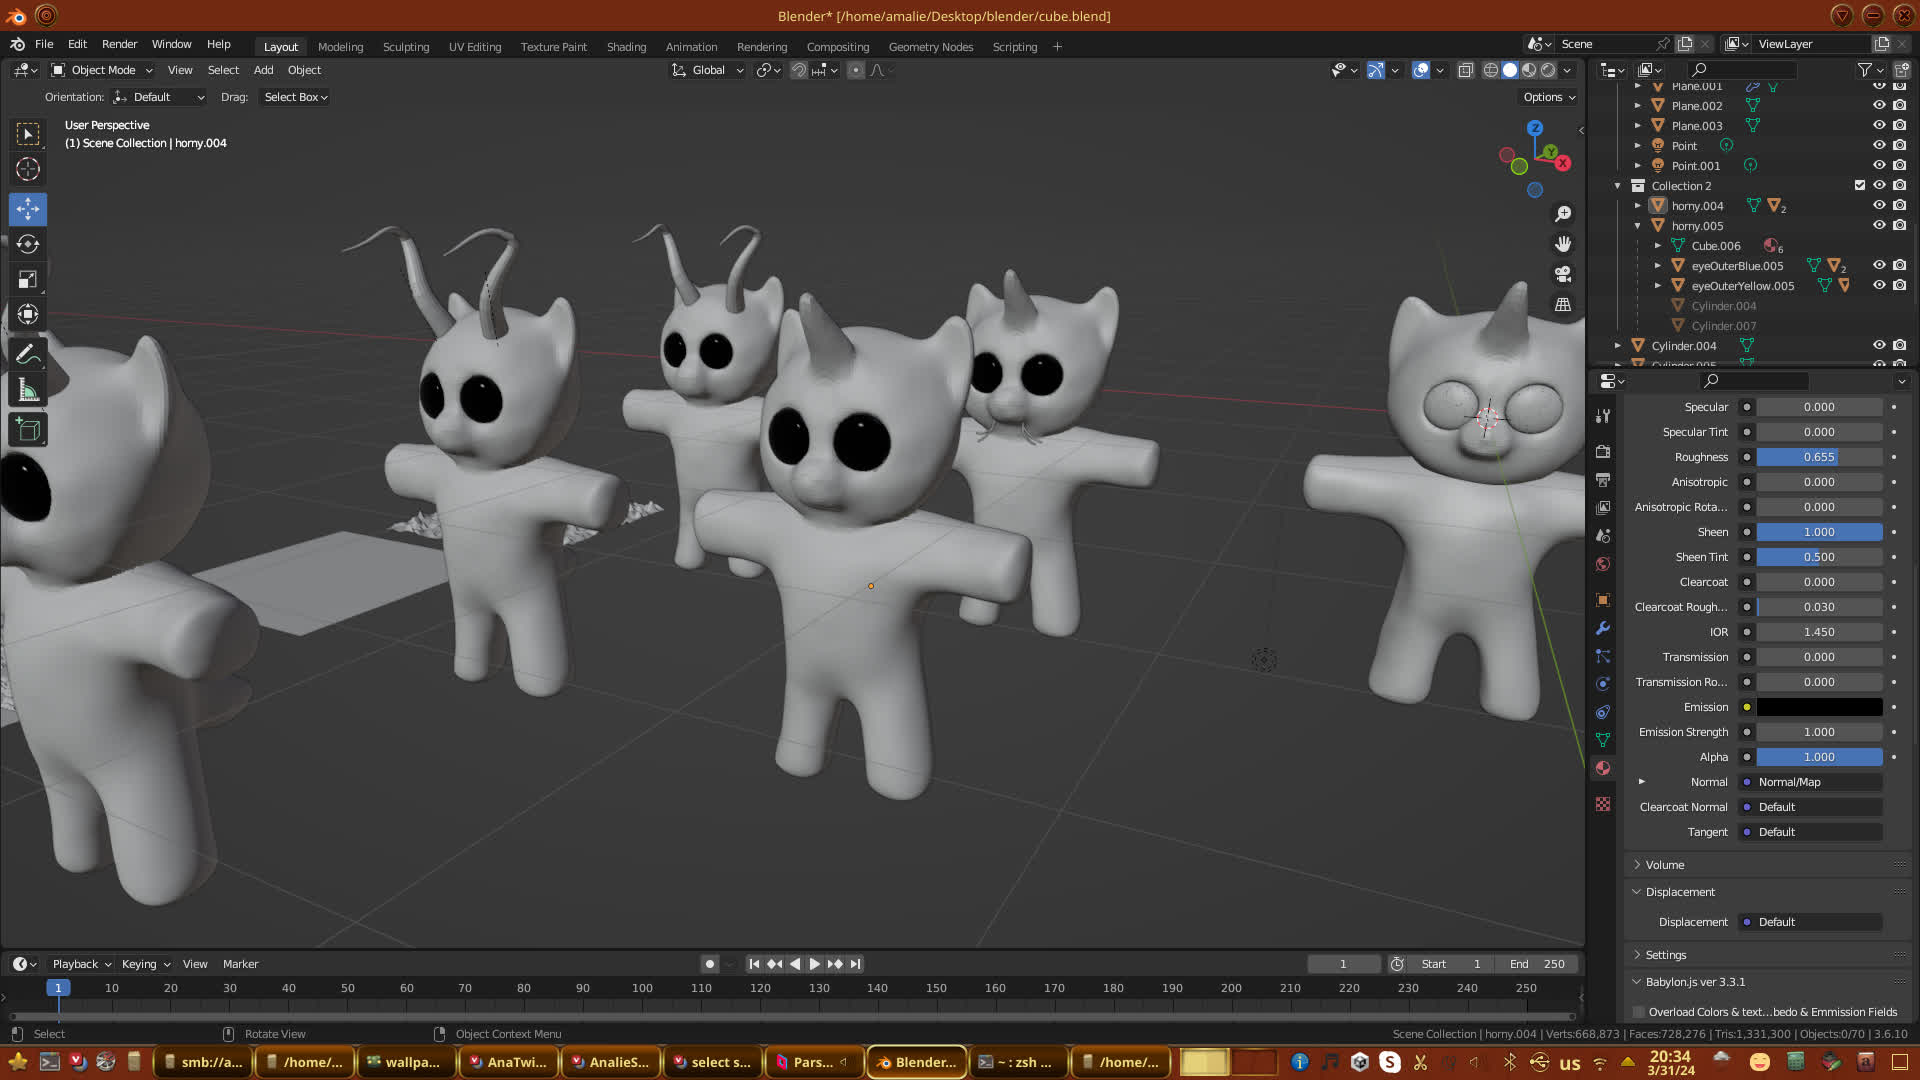Screen dimensions: 1920x1080
Task: Activate the Annotate pencil tool
Action: coord(28,354)
